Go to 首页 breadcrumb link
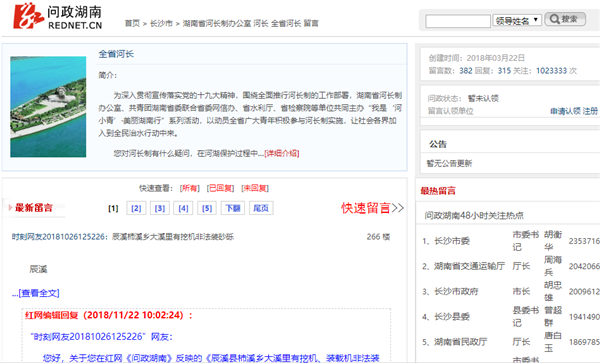Screen dimensions: 600x363 pyautogui.click(x=132, y=23)
